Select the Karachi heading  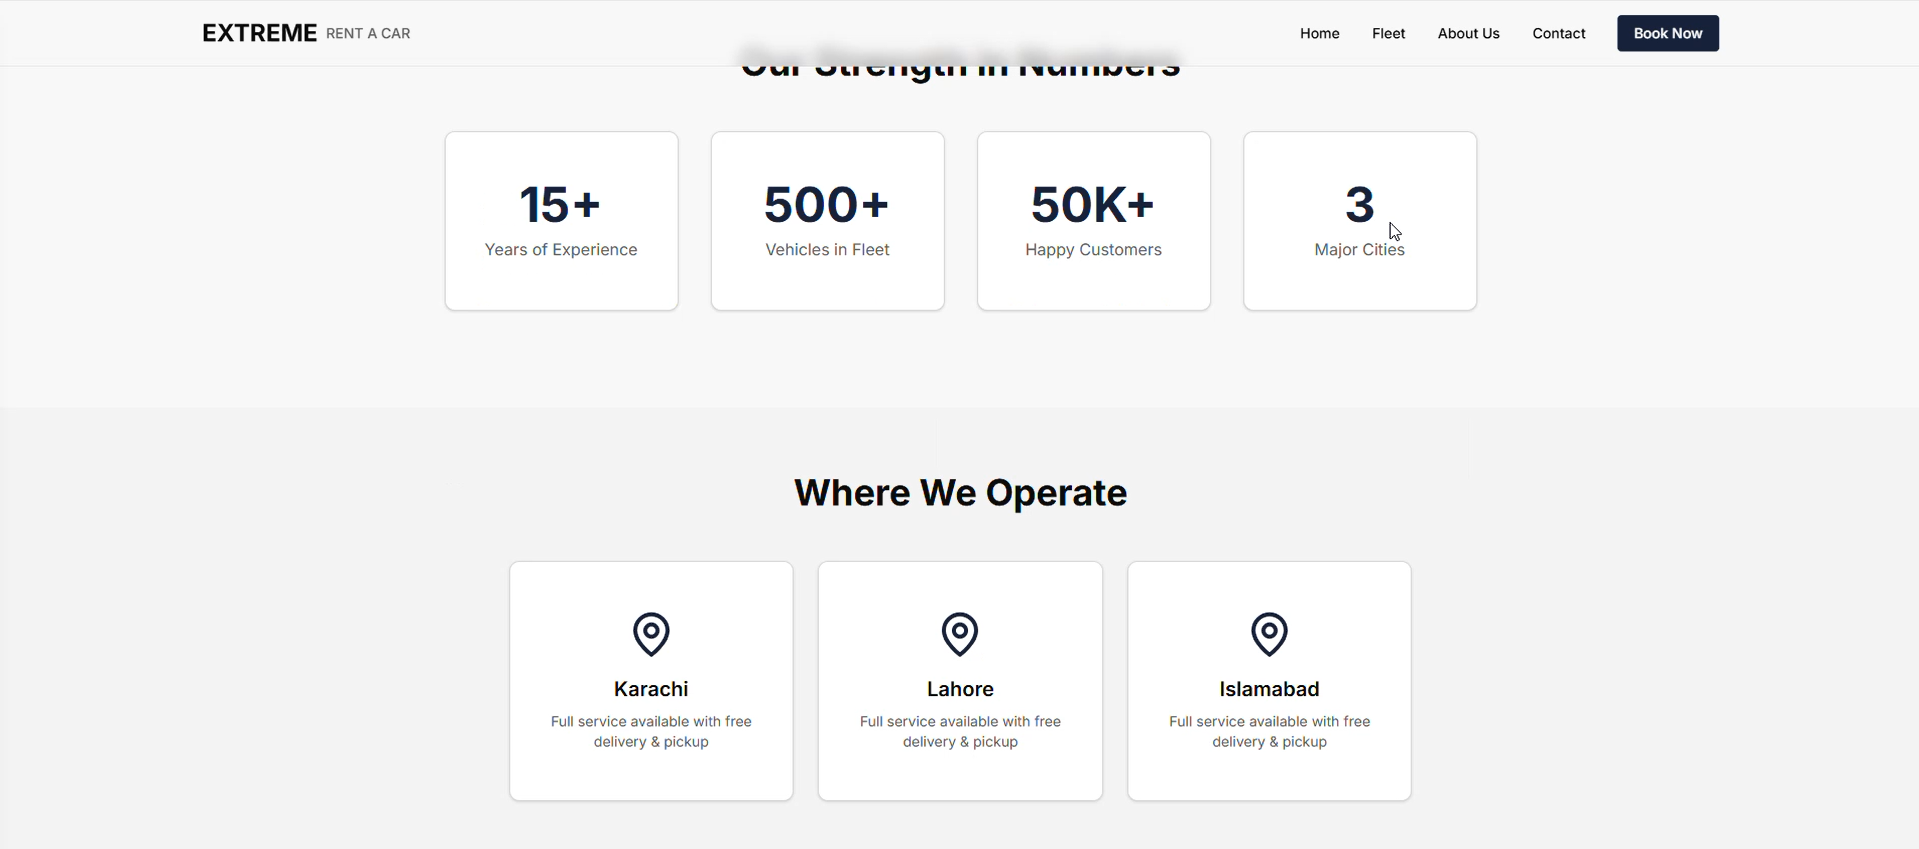(651, 689)
